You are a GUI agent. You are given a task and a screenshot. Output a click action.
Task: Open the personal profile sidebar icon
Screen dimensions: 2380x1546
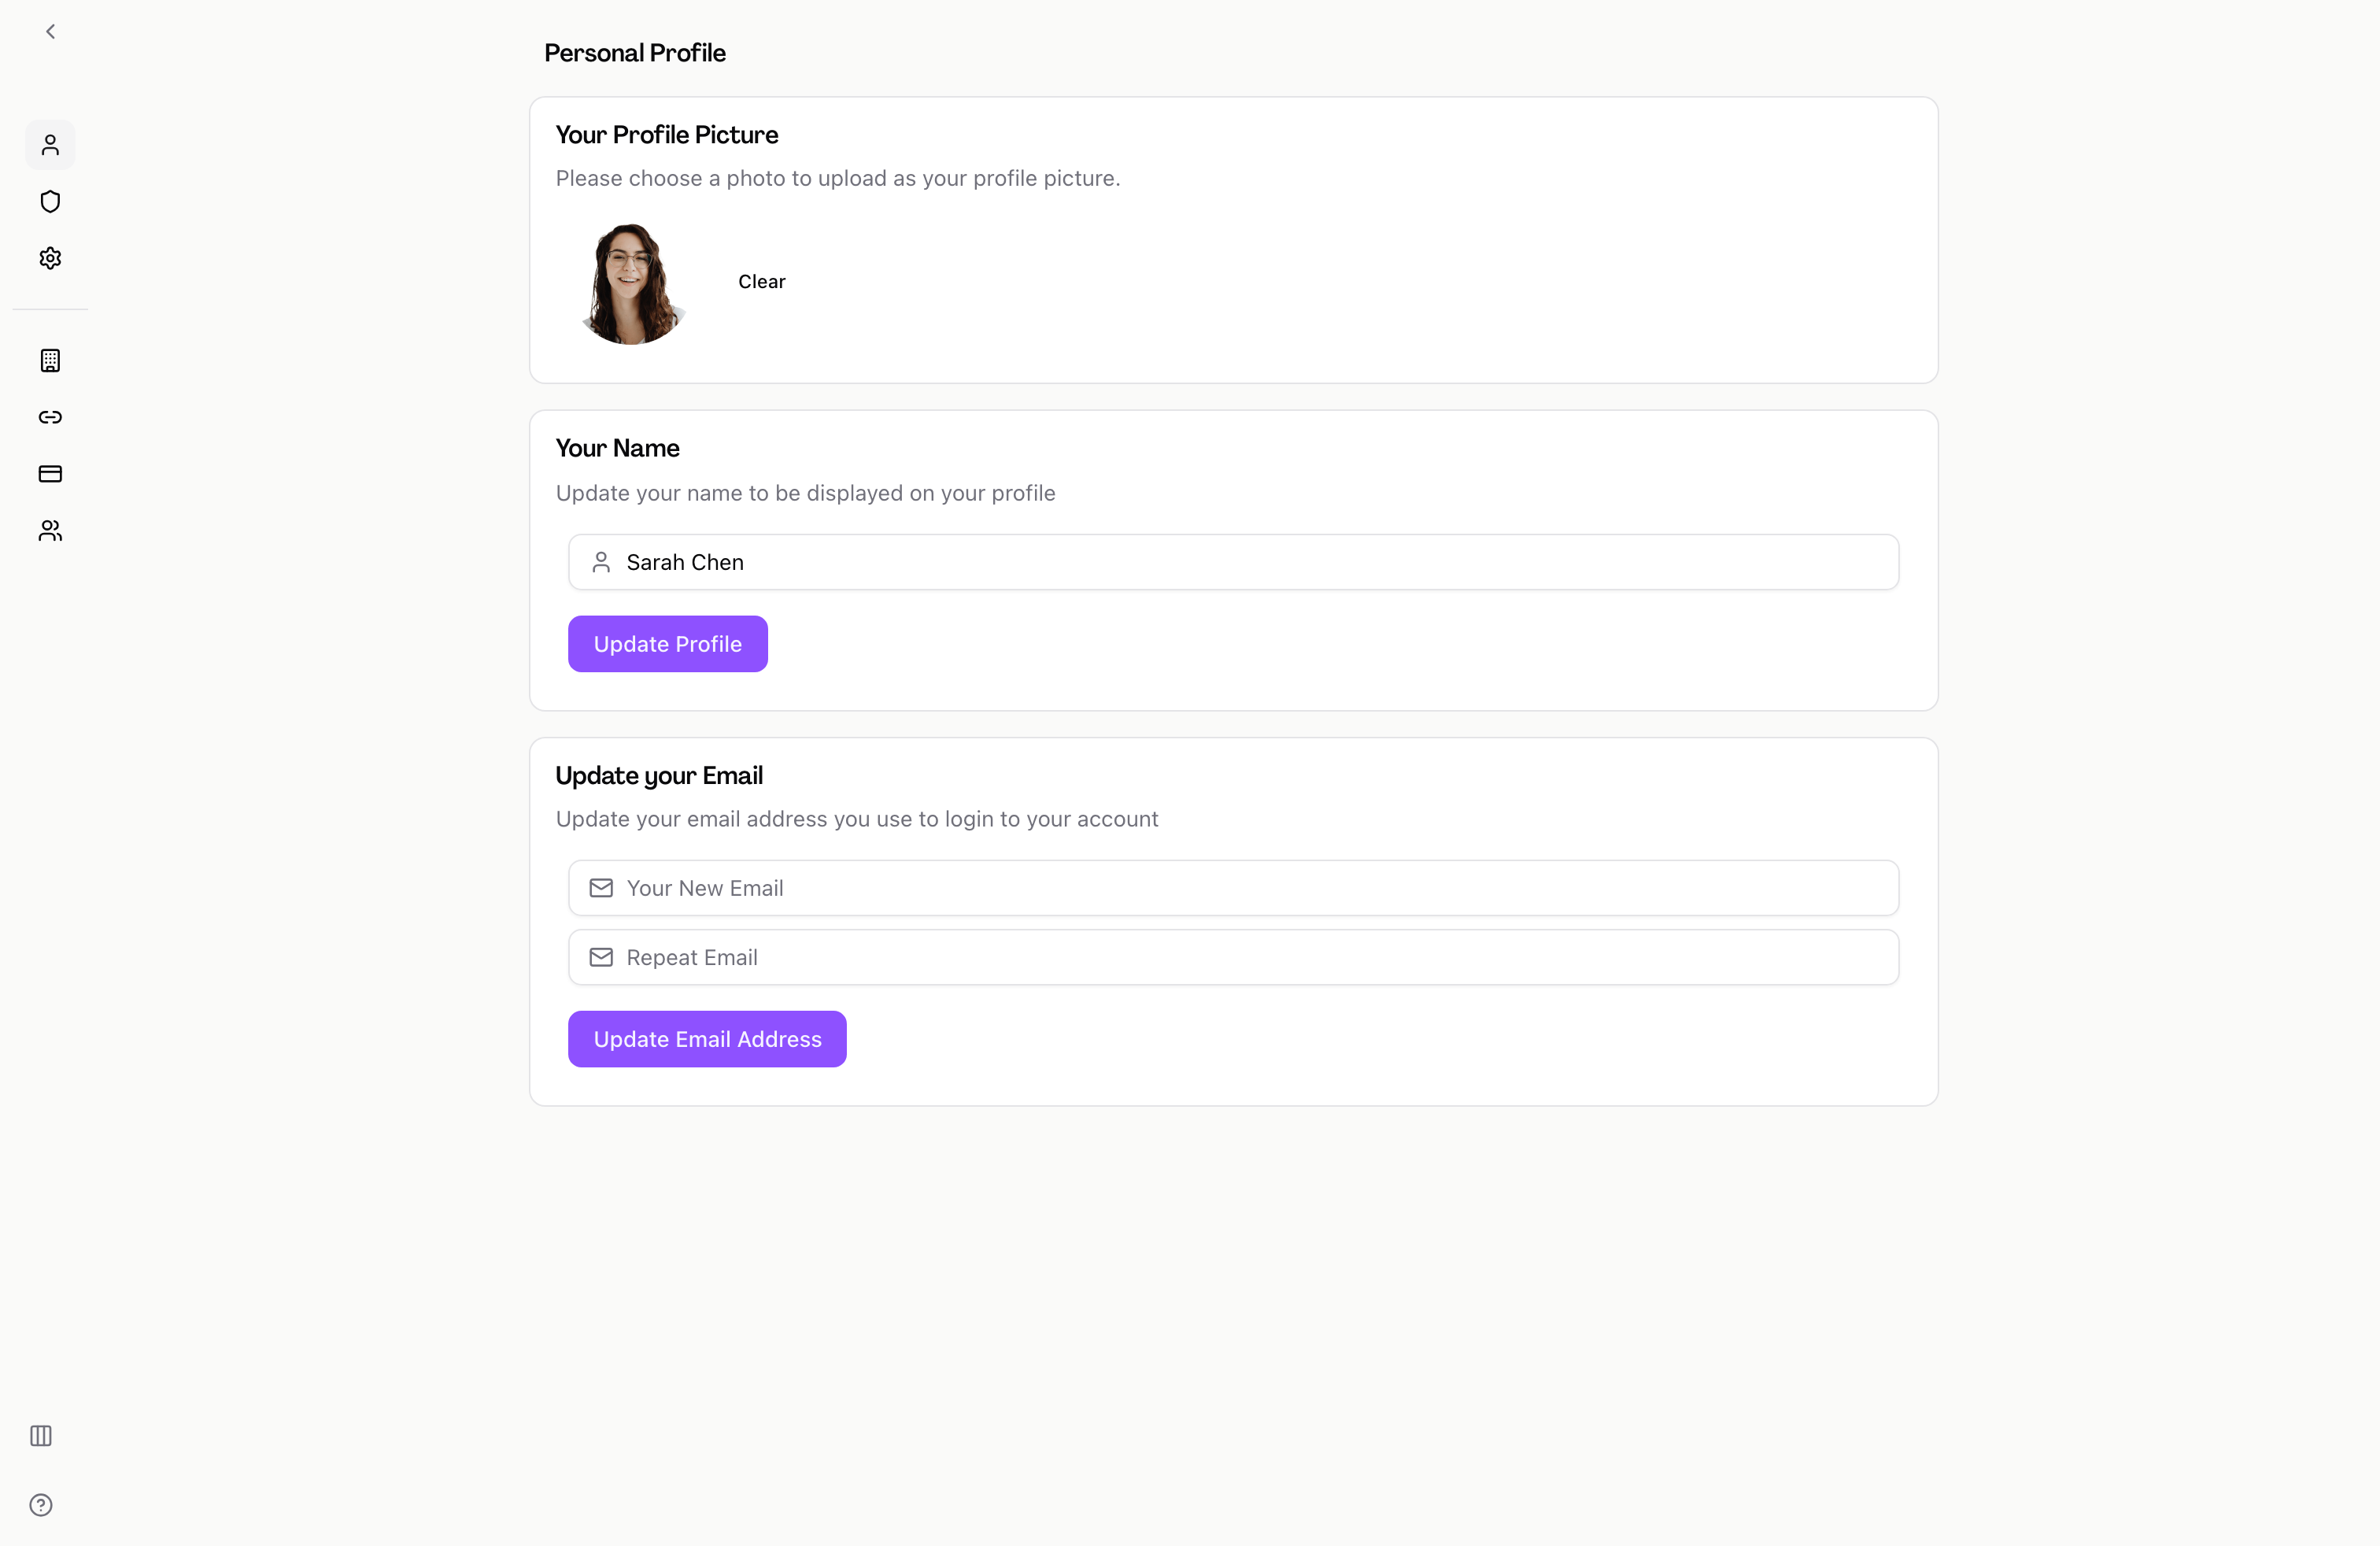point(50,146)
